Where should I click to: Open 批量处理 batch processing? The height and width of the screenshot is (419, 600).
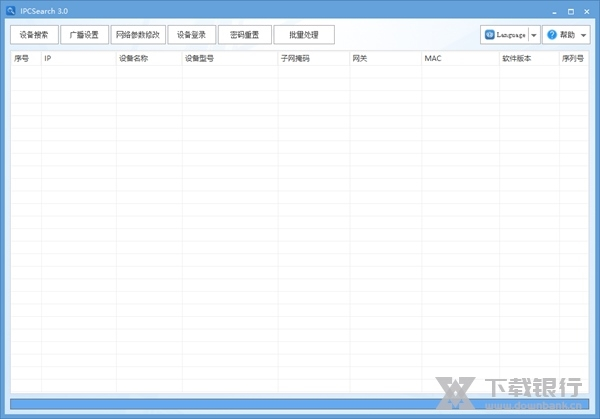click(304, 35)
